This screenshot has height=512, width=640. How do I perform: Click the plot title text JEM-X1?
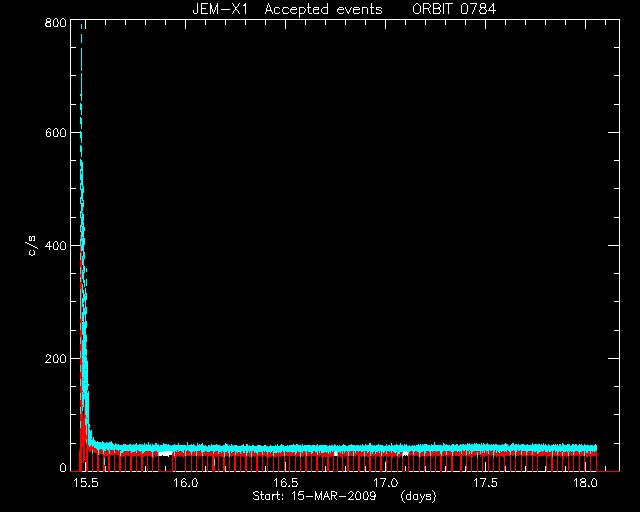pos(220,9)
